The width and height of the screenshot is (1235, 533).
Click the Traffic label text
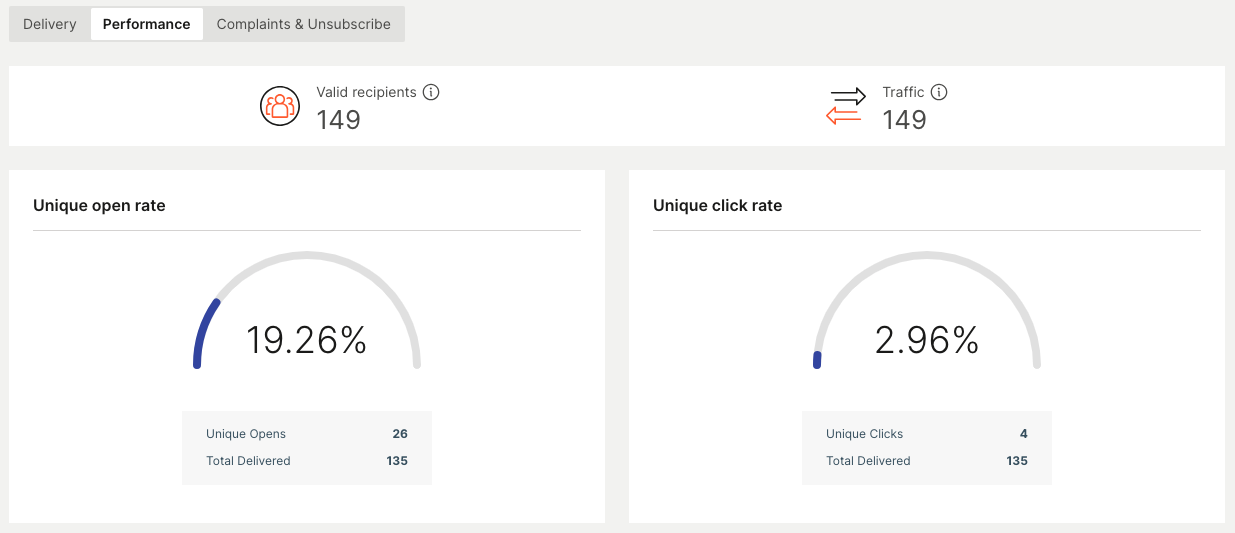click(903, 92)
